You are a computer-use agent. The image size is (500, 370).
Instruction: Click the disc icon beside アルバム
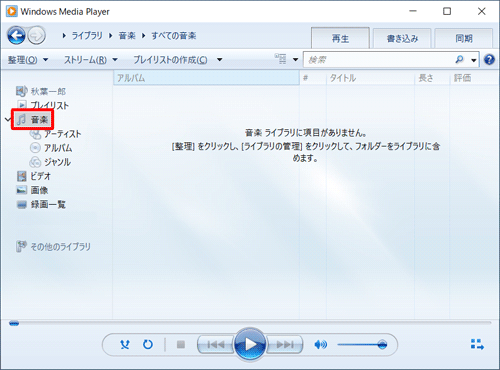(35, 148)
